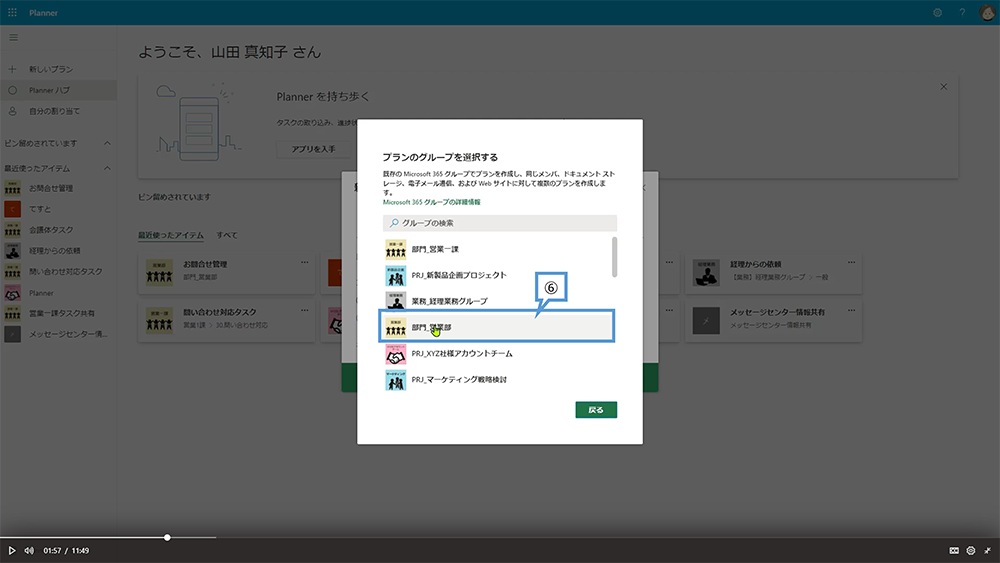Open メッセージセンター情報 plan in sidebar

pos(58,334)
